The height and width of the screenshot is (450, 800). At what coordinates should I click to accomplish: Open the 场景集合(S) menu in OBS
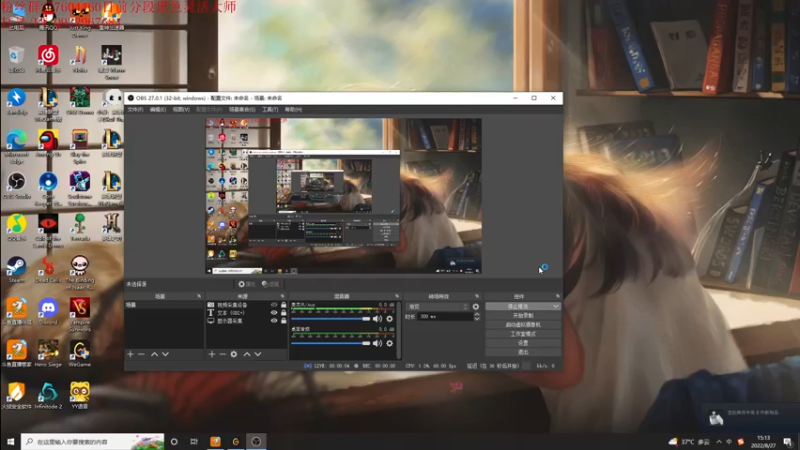click(x=242, y=110)
